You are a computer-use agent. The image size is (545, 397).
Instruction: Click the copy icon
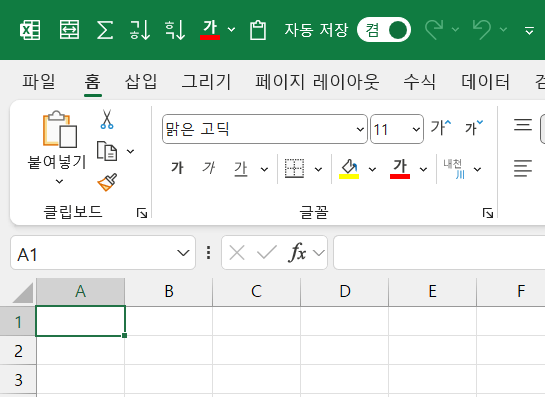107,151
